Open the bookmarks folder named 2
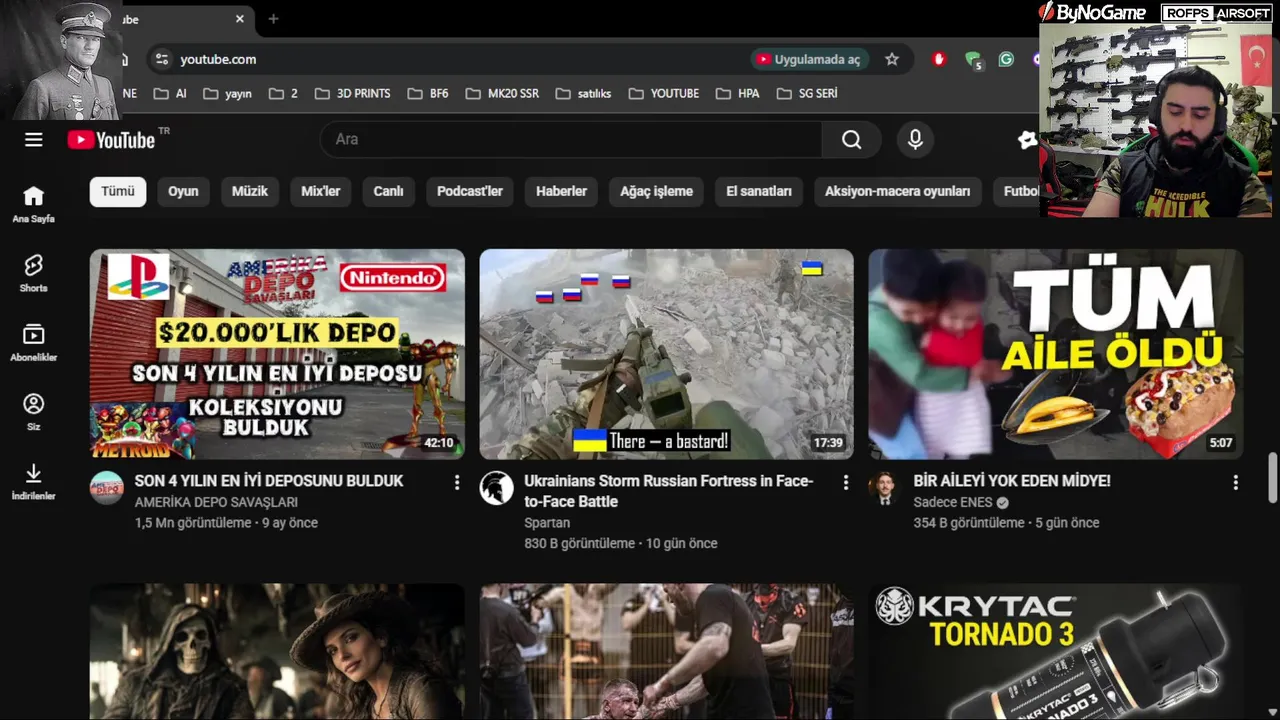This screenshot has height=720, width=1280. 283,93
